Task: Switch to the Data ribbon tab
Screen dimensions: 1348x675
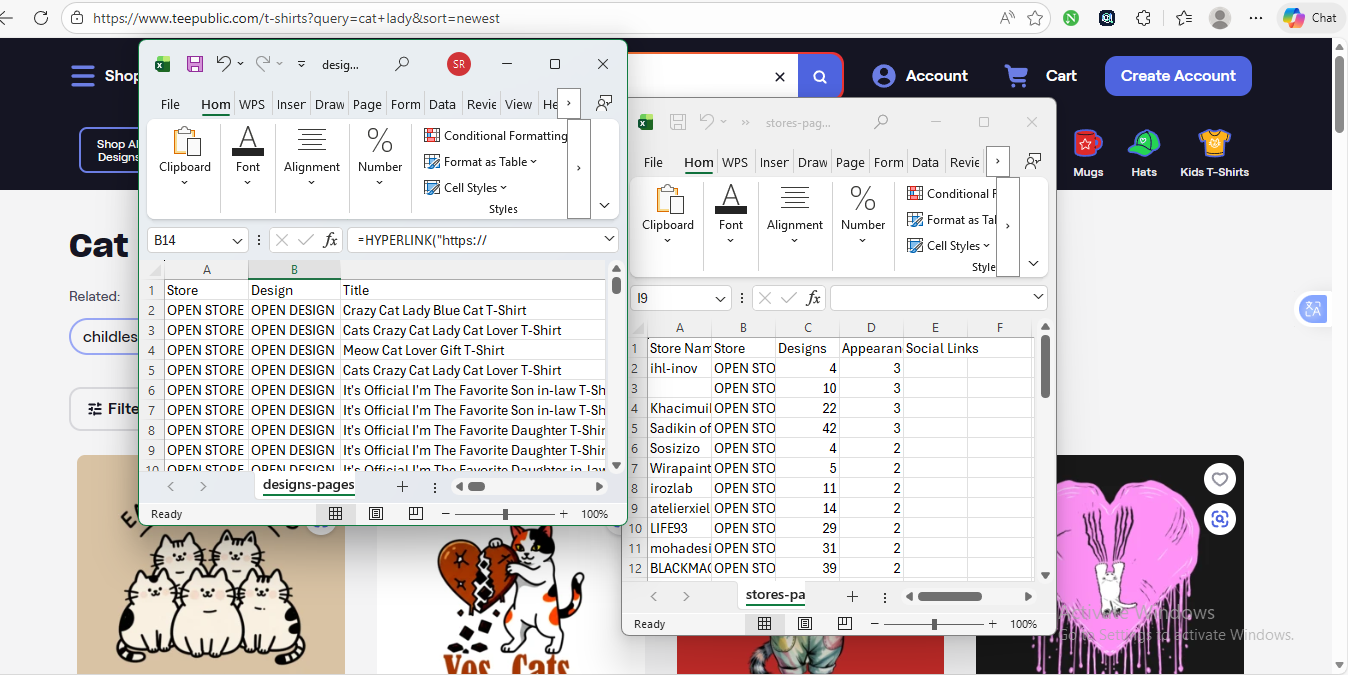Action: click(442, 103)
